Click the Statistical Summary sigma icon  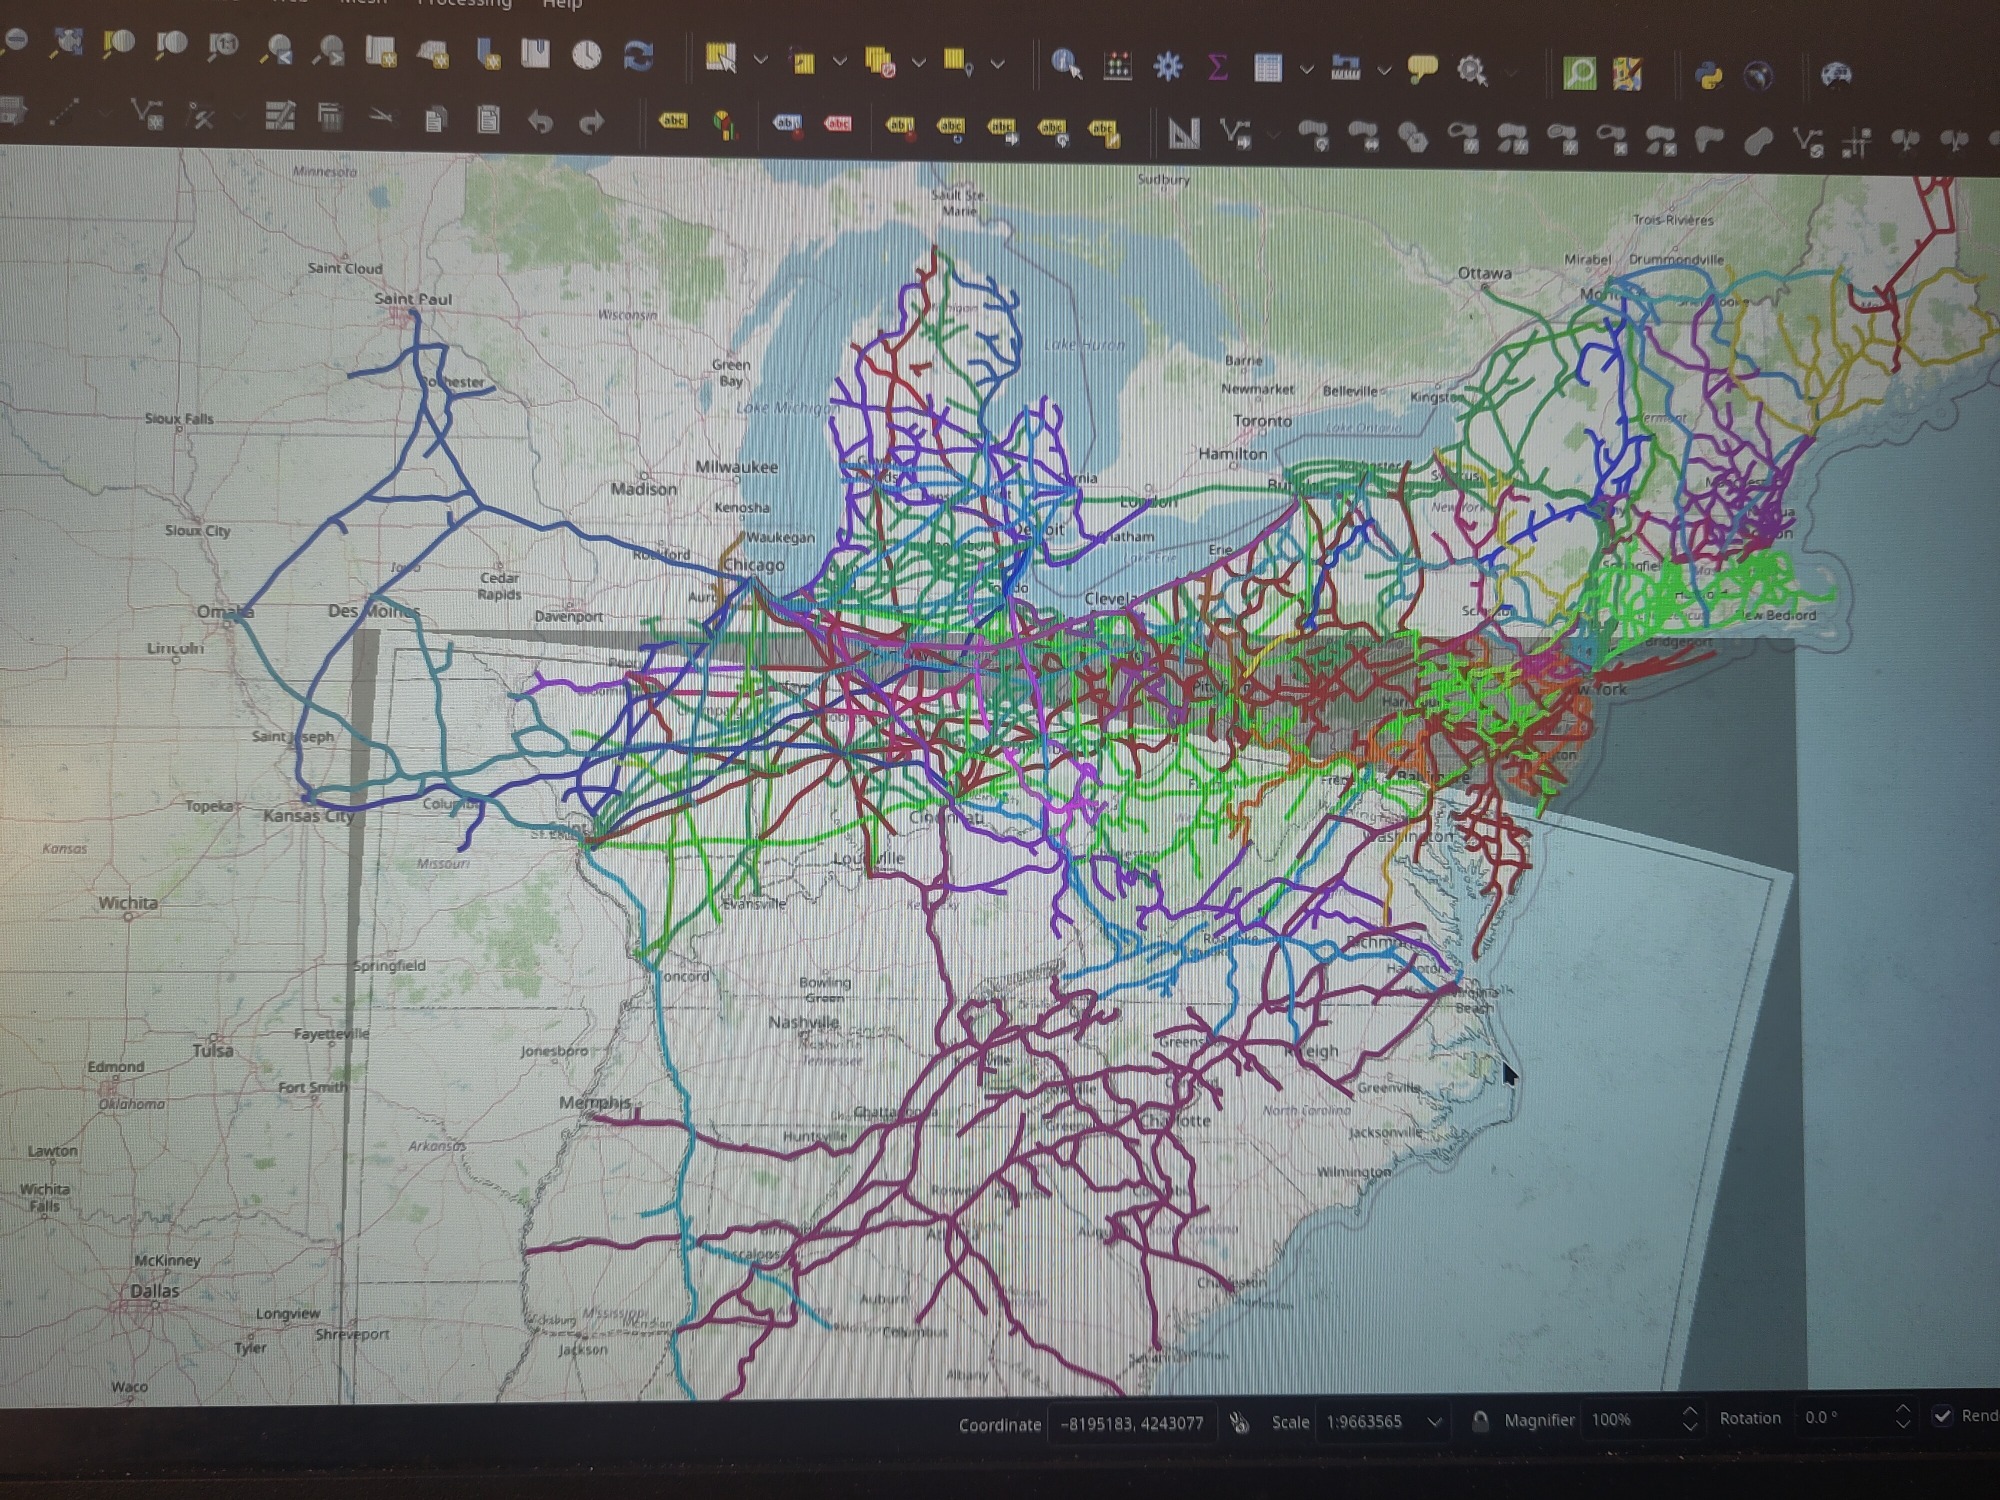tap(1217, 67)
